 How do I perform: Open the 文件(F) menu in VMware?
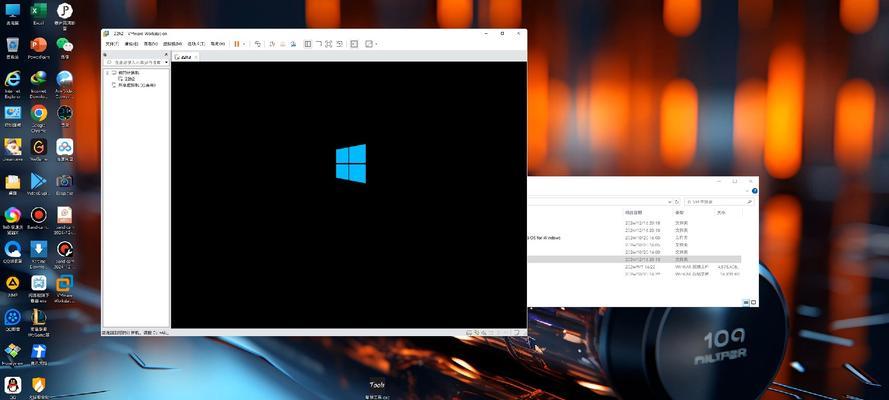(112, 44)
